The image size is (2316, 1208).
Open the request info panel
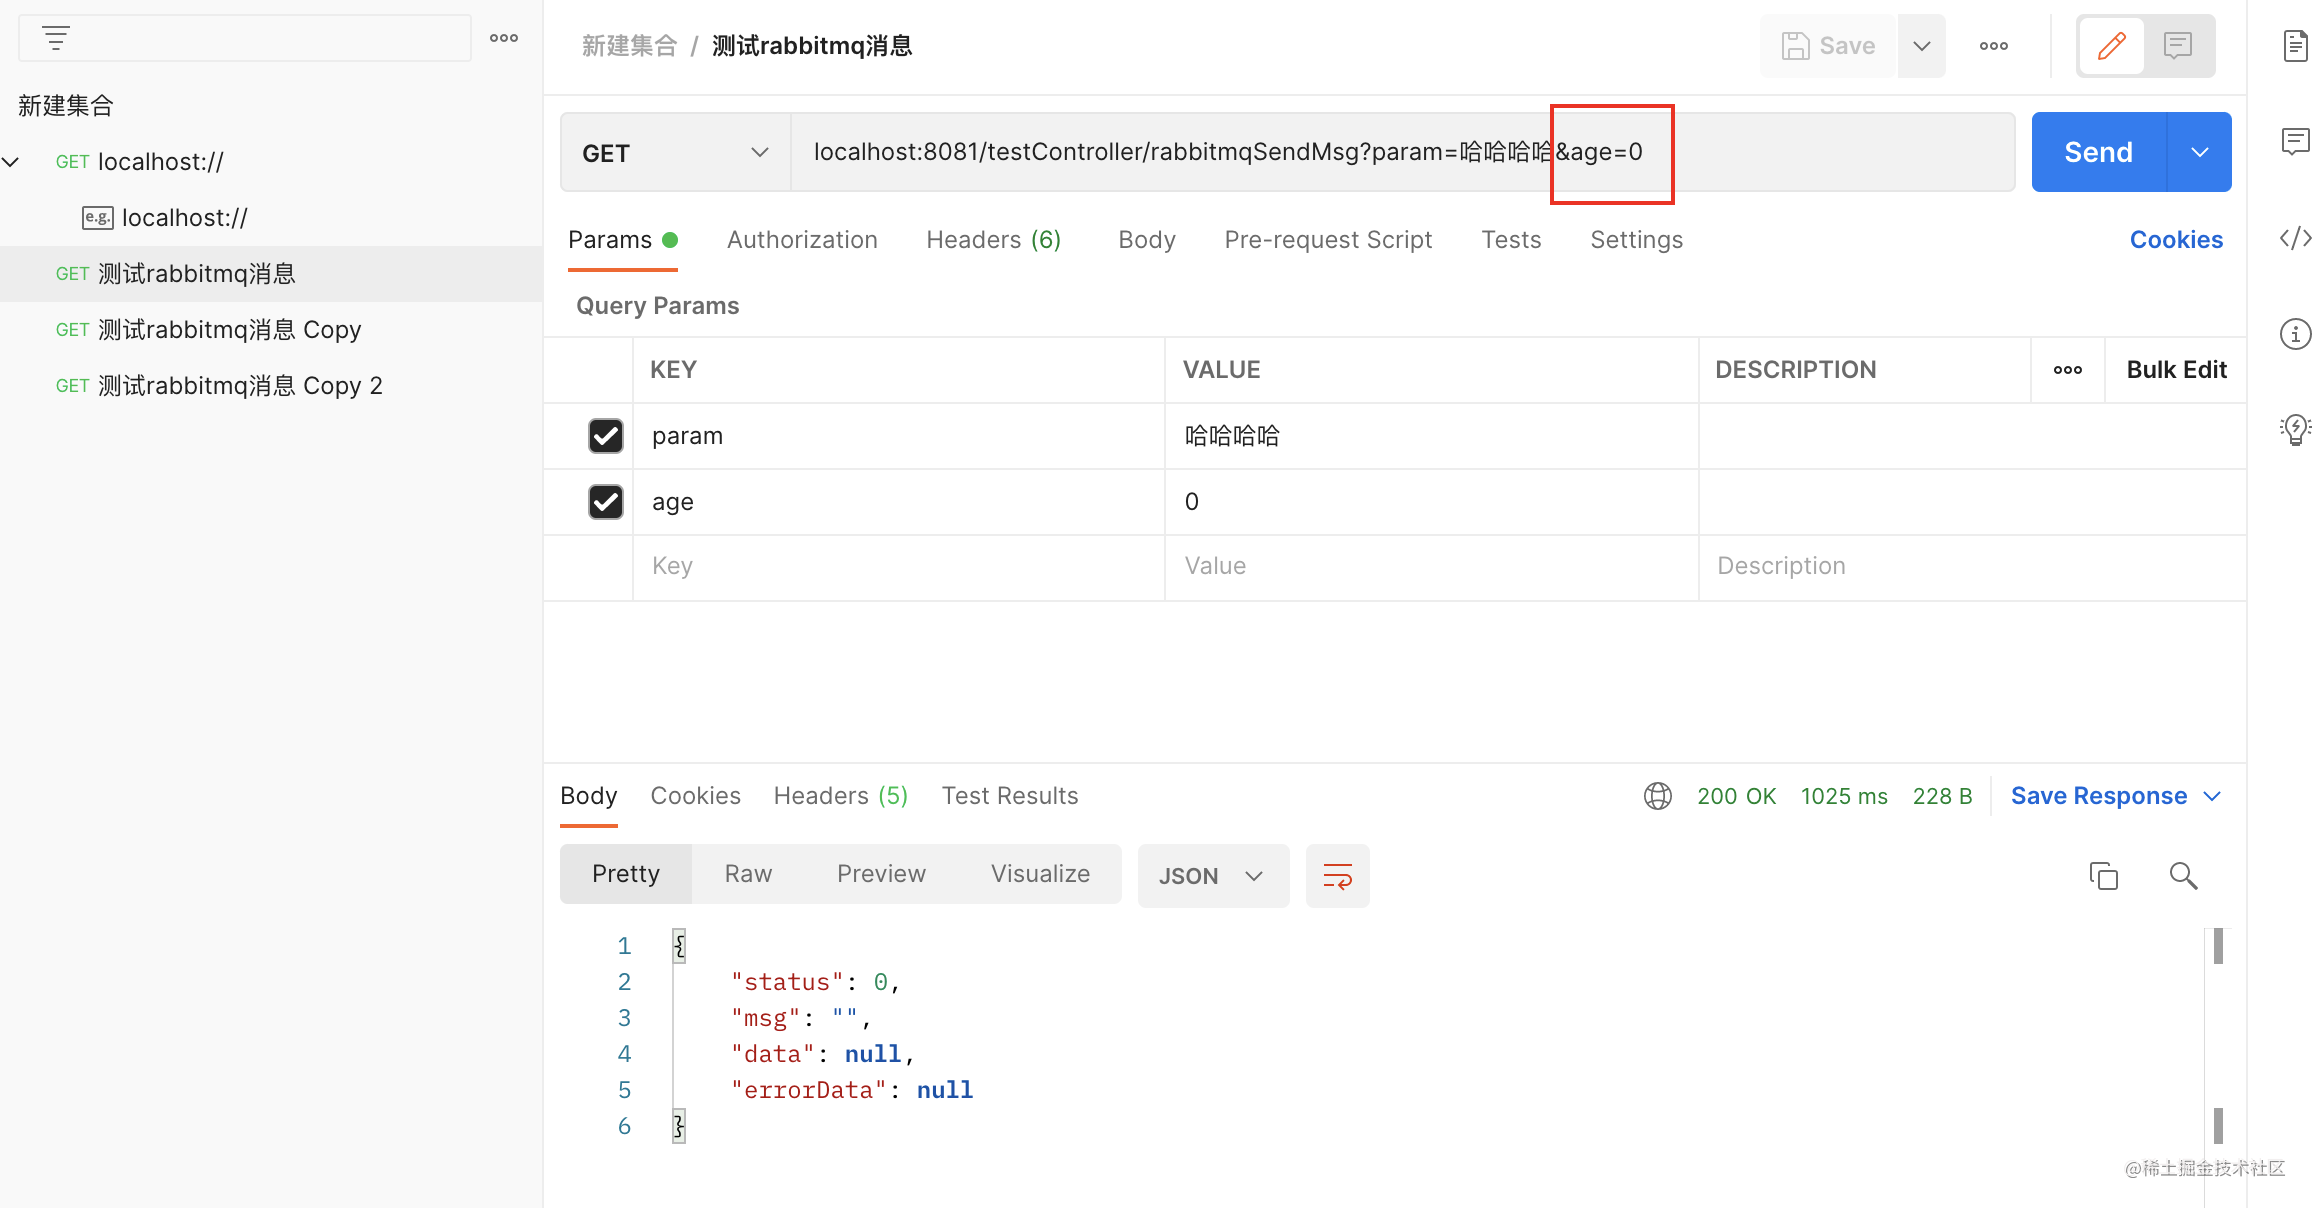tap(2295, 334)
